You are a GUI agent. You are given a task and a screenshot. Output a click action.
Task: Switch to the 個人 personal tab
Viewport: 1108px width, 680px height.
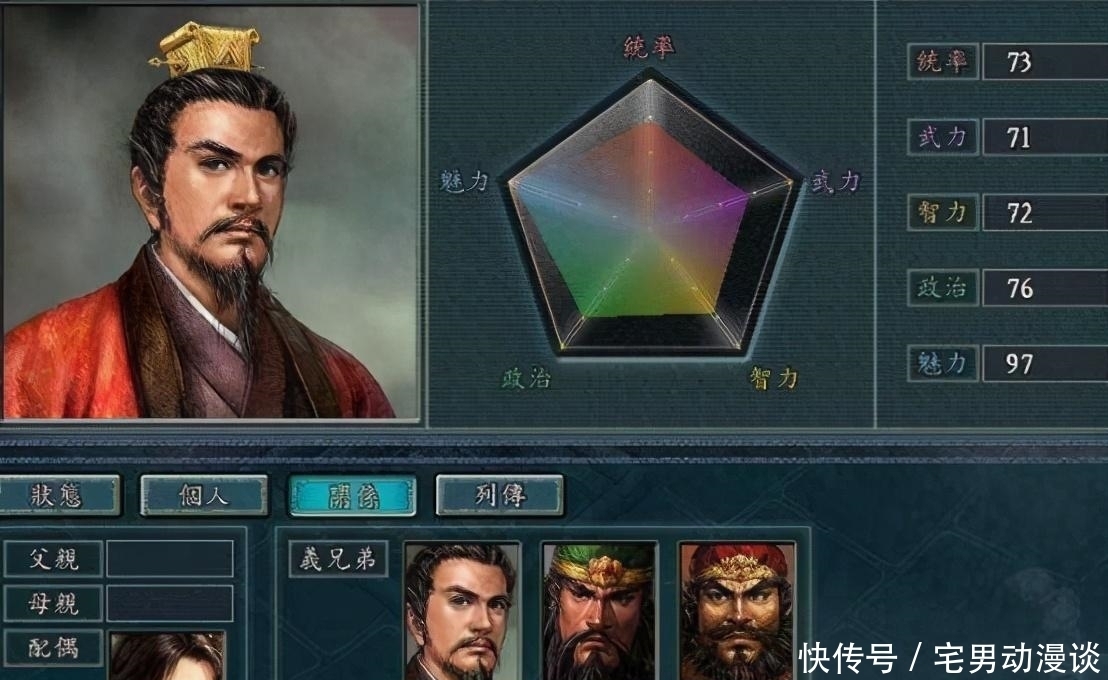(x=204, y=495)
